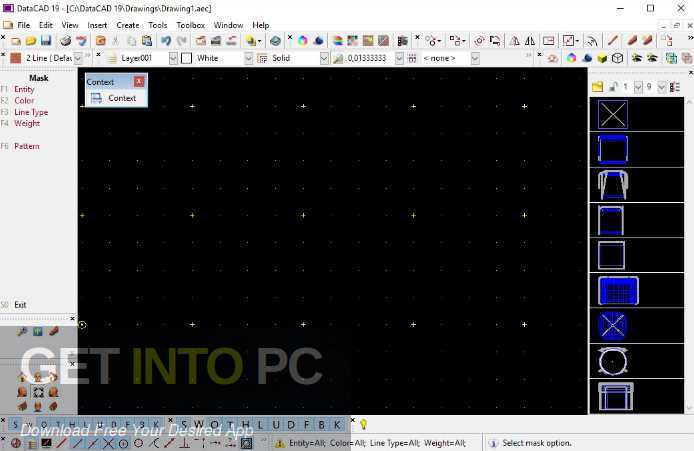Viewport: 694px width, 451px height.
Task: Open the < none > dropdown
Action: [x=475, y=58]
